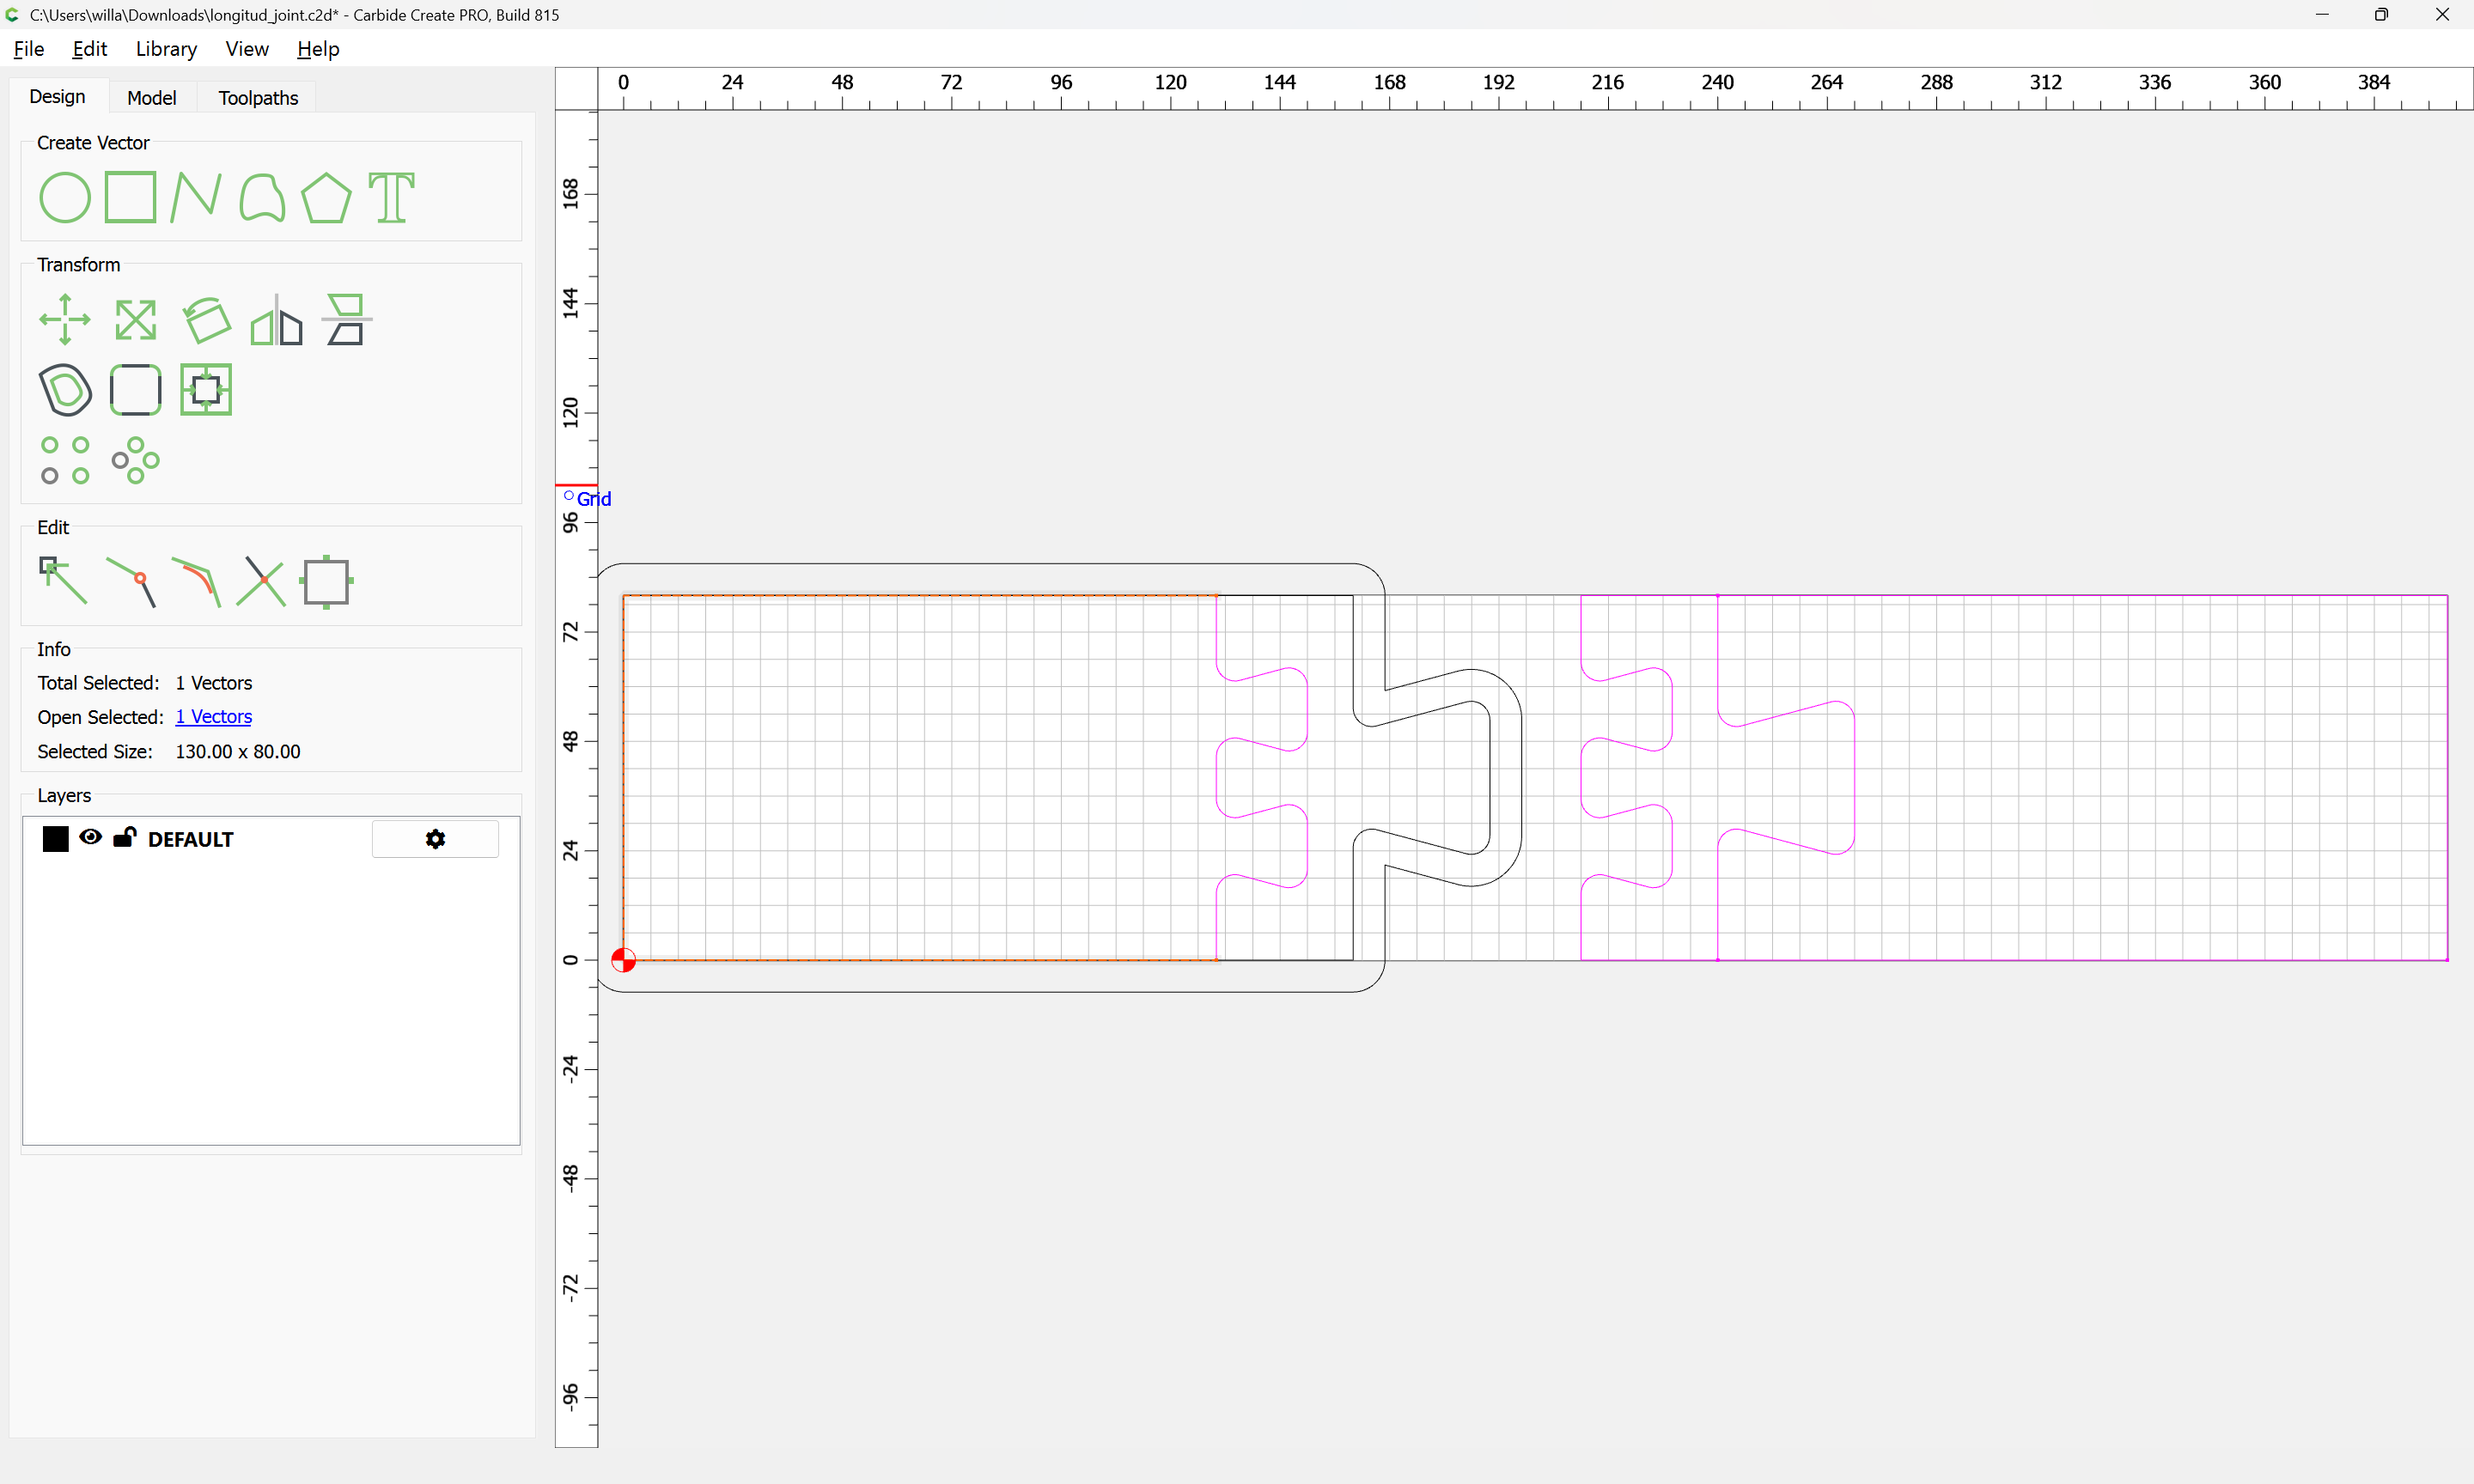2474x1484 pixels.
Task: Open the Library menu
Action: pyautogui.click(x=166, y=49)
